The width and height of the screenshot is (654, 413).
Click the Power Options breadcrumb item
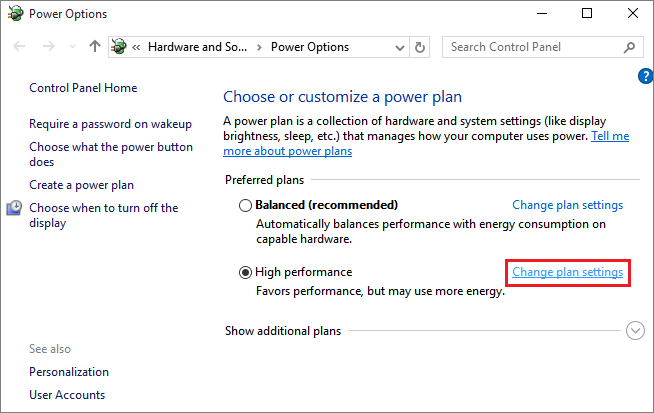310,47
